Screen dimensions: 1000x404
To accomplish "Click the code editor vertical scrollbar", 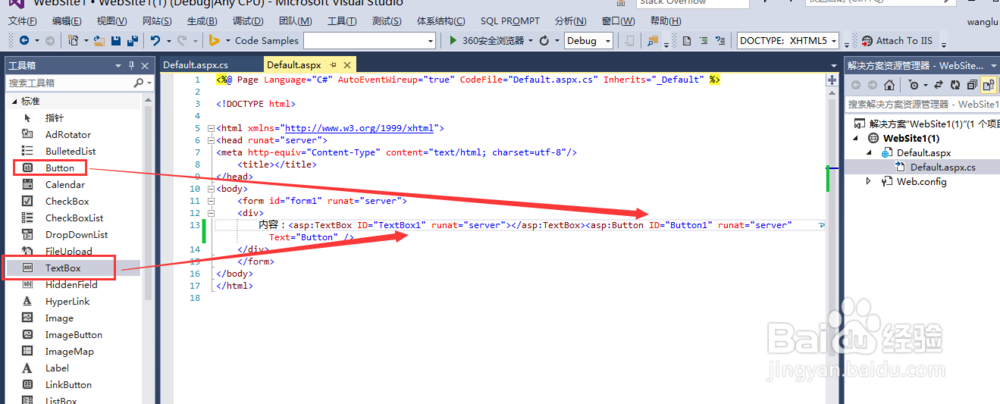I will (832, 246).
